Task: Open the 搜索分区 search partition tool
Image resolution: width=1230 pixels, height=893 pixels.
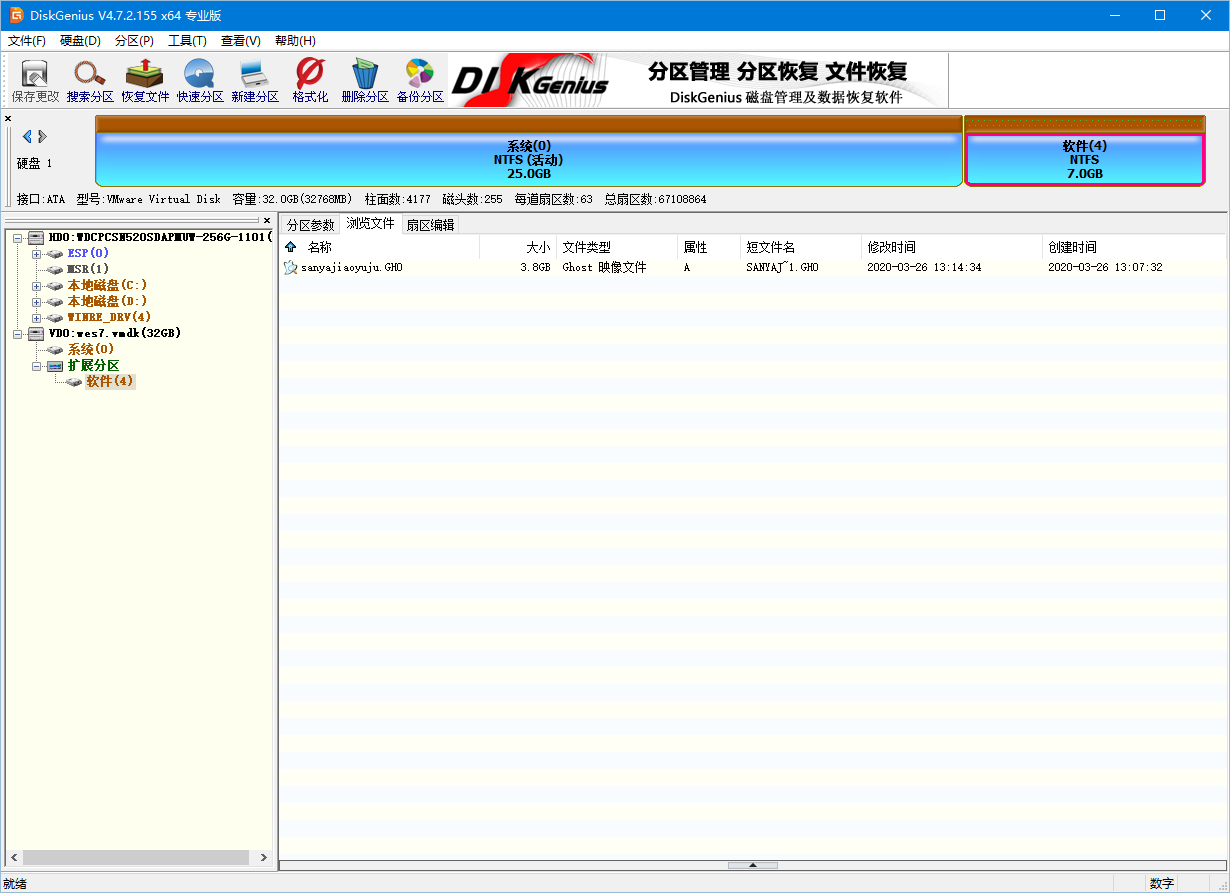Action: [x=90, y=80]
